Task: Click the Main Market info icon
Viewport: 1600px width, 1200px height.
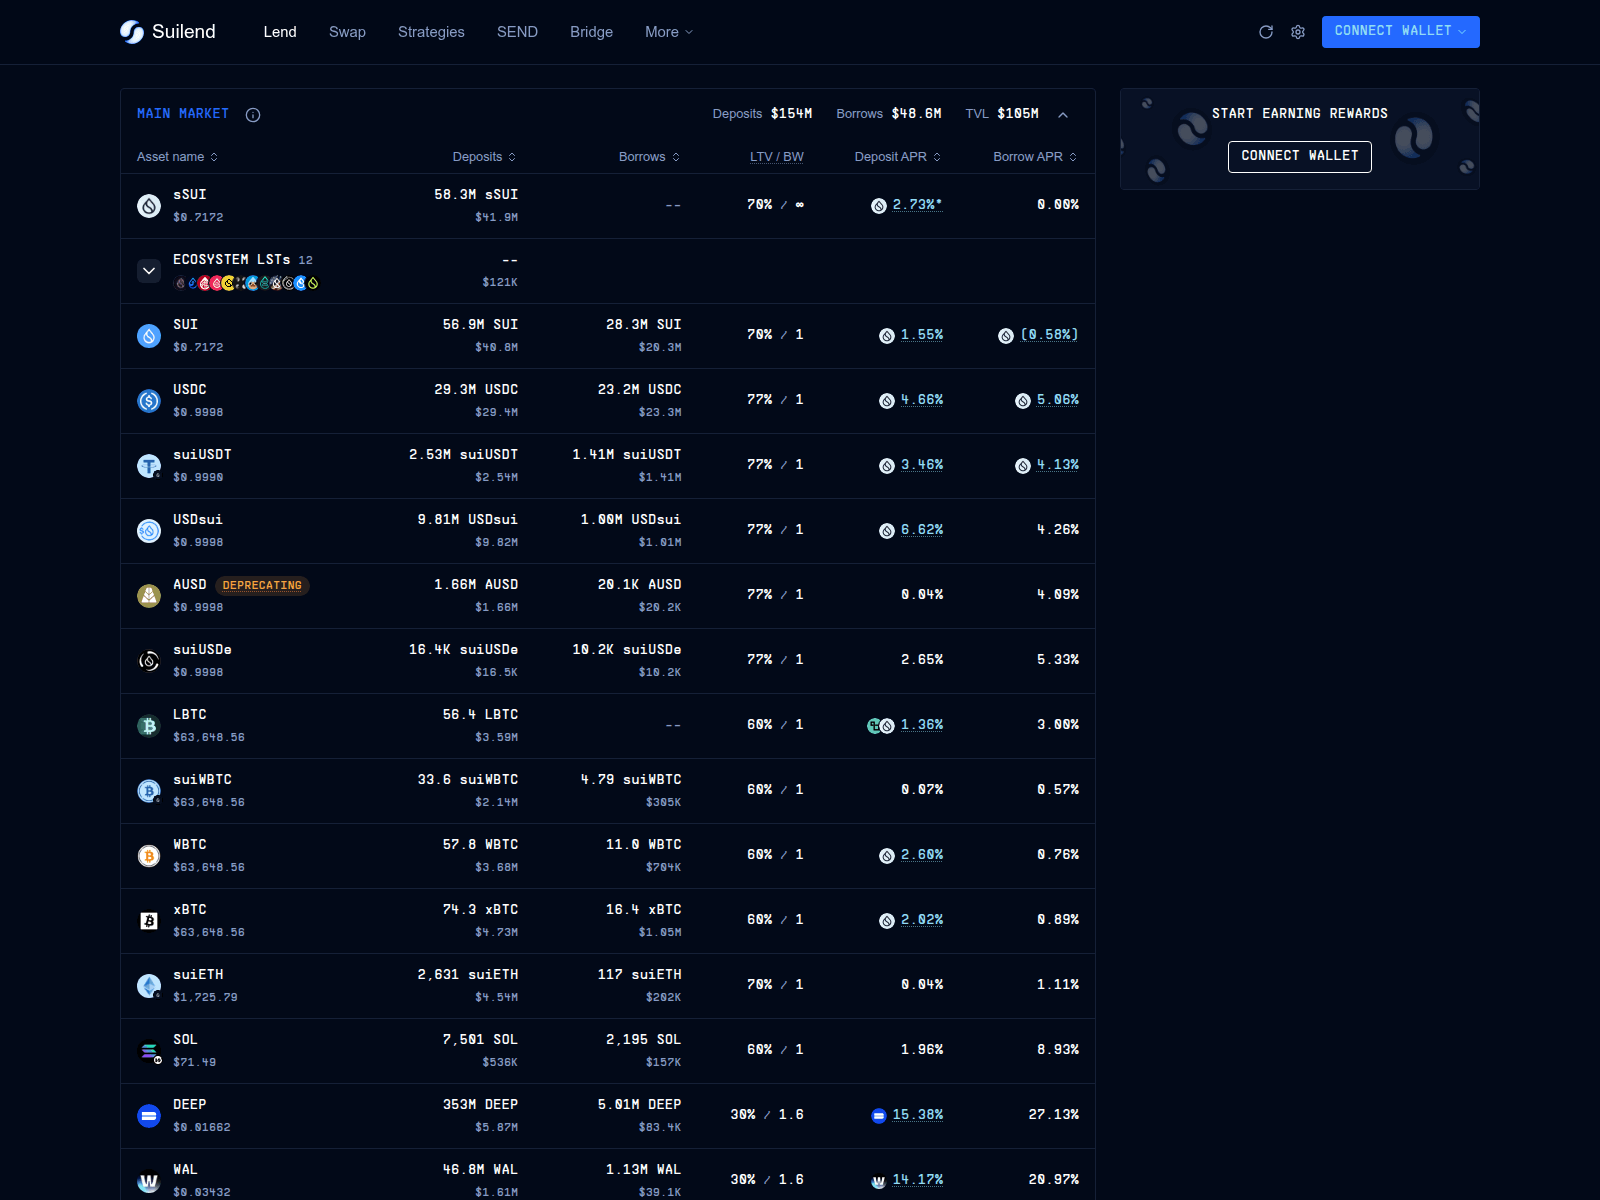Action: tap(253, 115)
